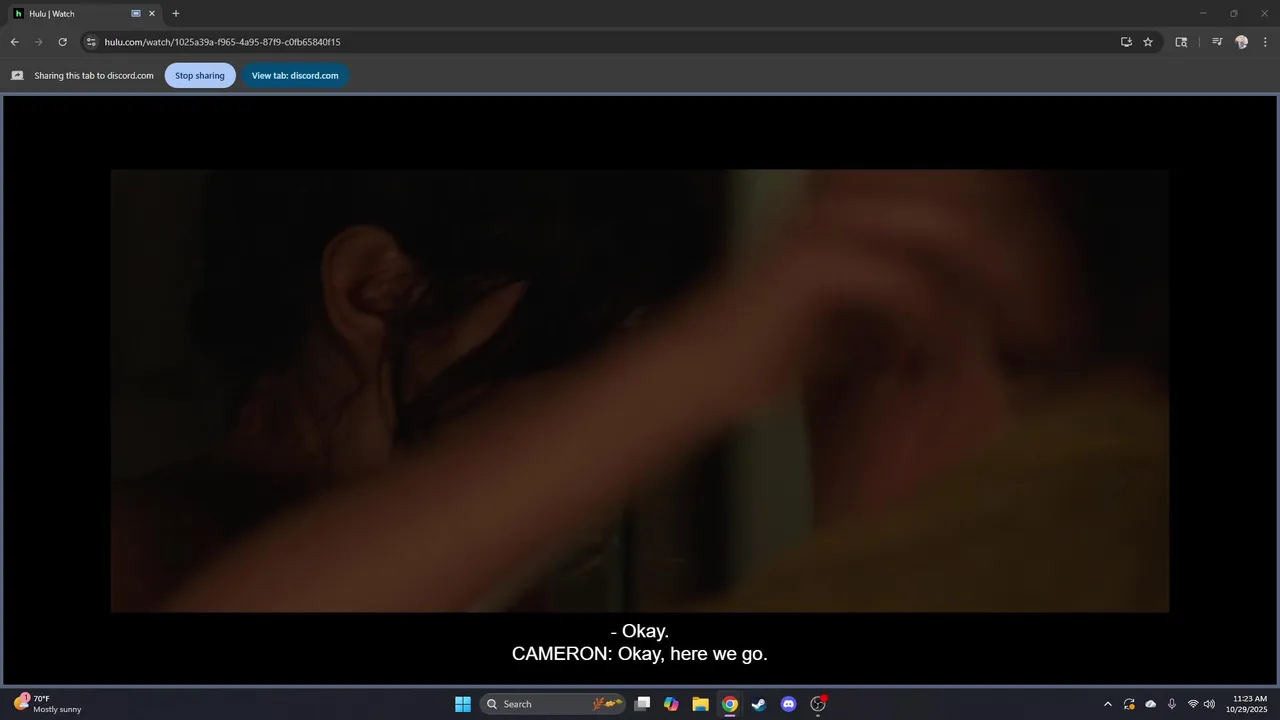This screenshot has height=720, width=1280.
Task: Open File Explorer from taskbar
Action: click(701, 704)
